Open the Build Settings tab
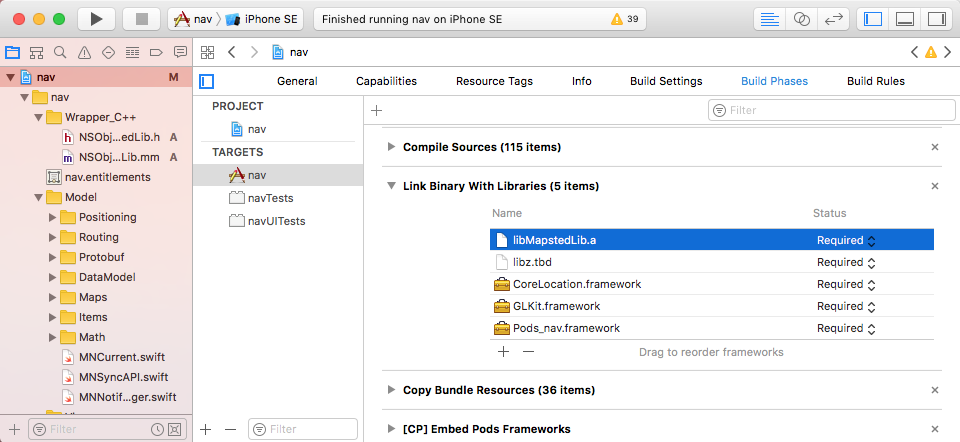Screen dimensions: 960x442 point(666,81)
